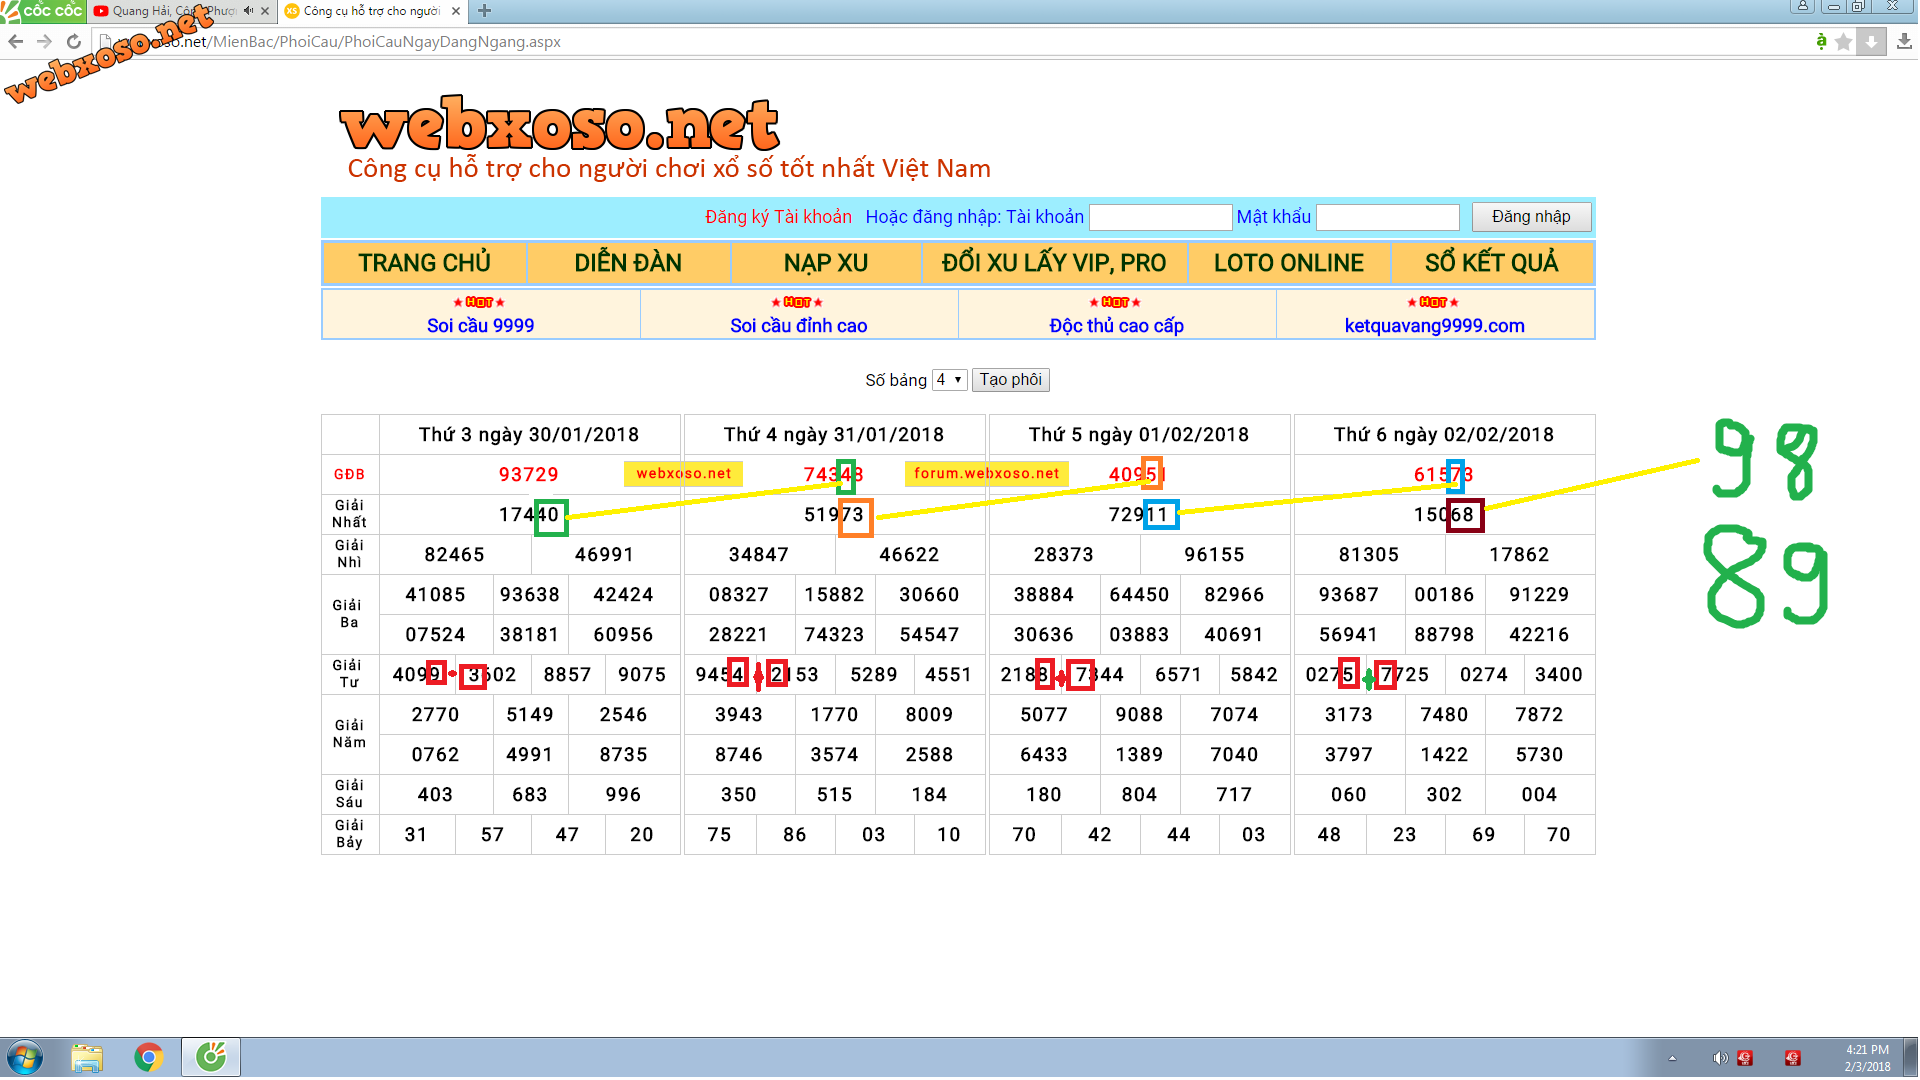Screen dimensions: 1920x1080
Task: Click the webxoso.net logo header
Action: click(x=559, y=125)
